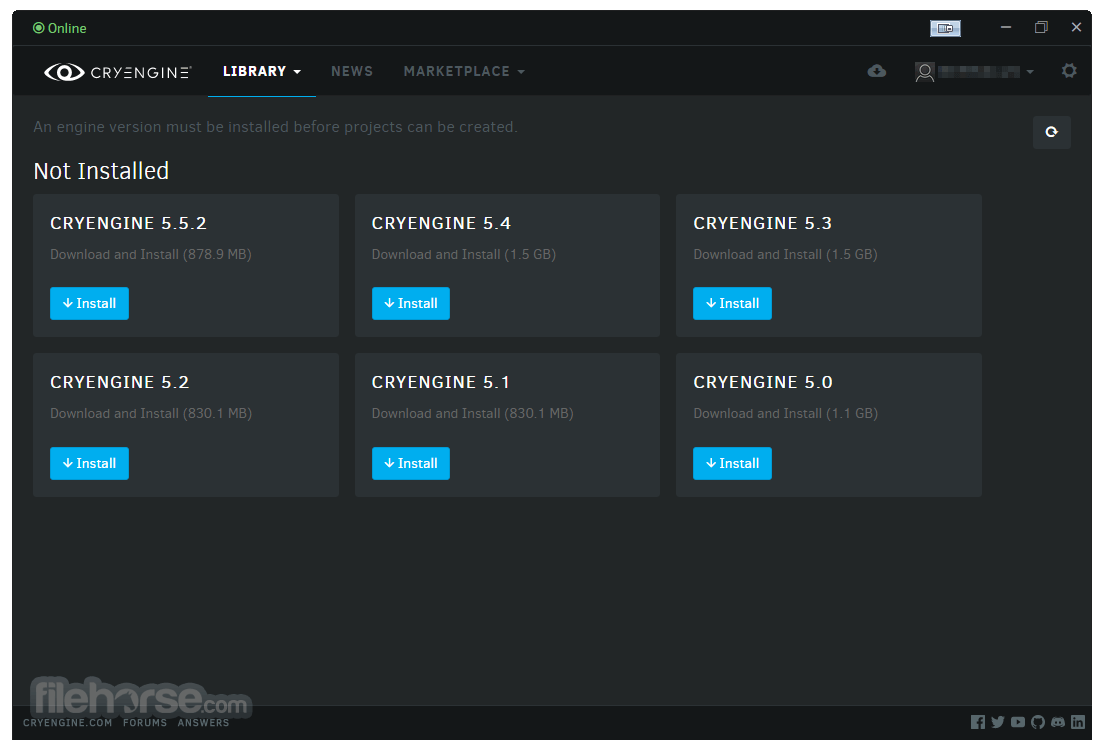Click the CRYENGINE 5.1 card title

(x=440, y=382)
